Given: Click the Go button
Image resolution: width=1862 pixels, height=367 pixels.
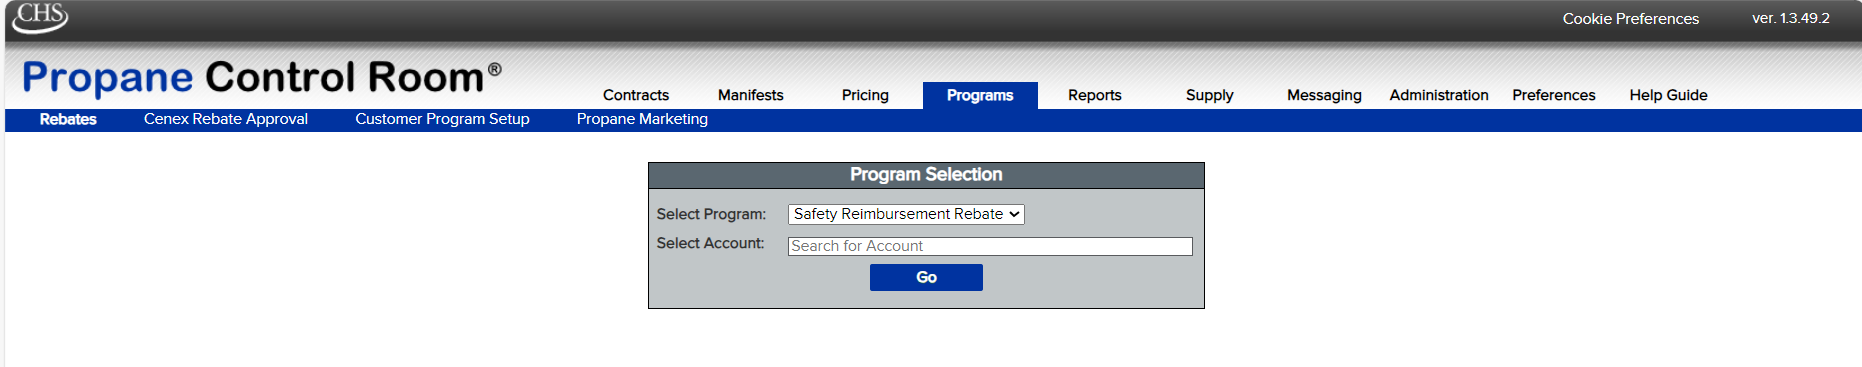Looking at the screenshot, I should point(926,277).
